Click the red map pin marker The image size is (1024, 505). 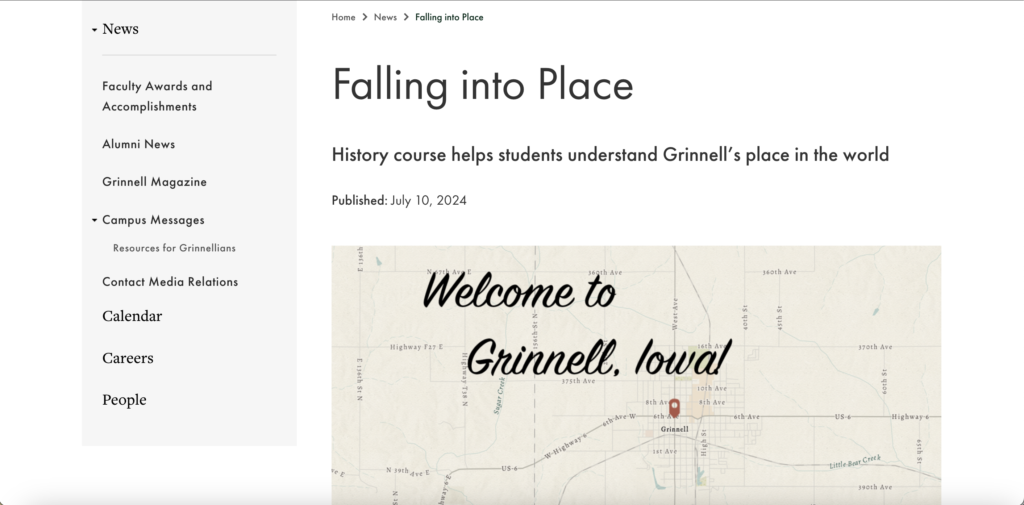tap(675, 407)
